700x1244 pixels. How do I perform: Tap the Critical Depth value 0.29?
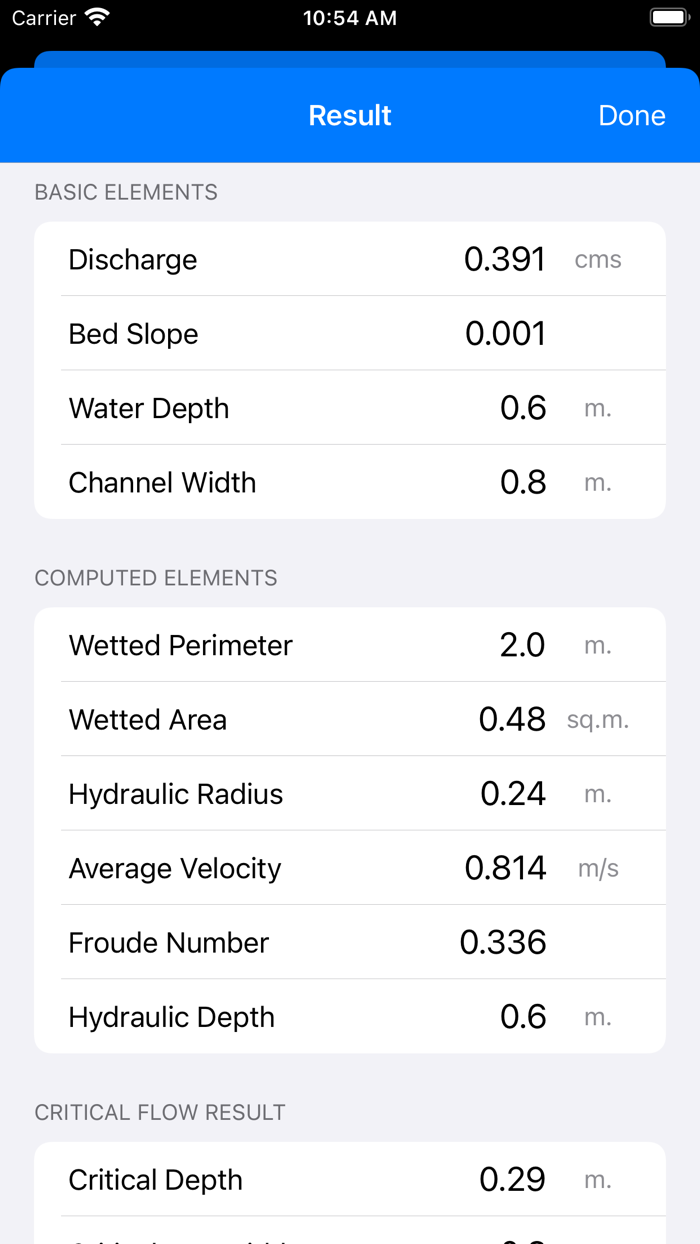513,1180
